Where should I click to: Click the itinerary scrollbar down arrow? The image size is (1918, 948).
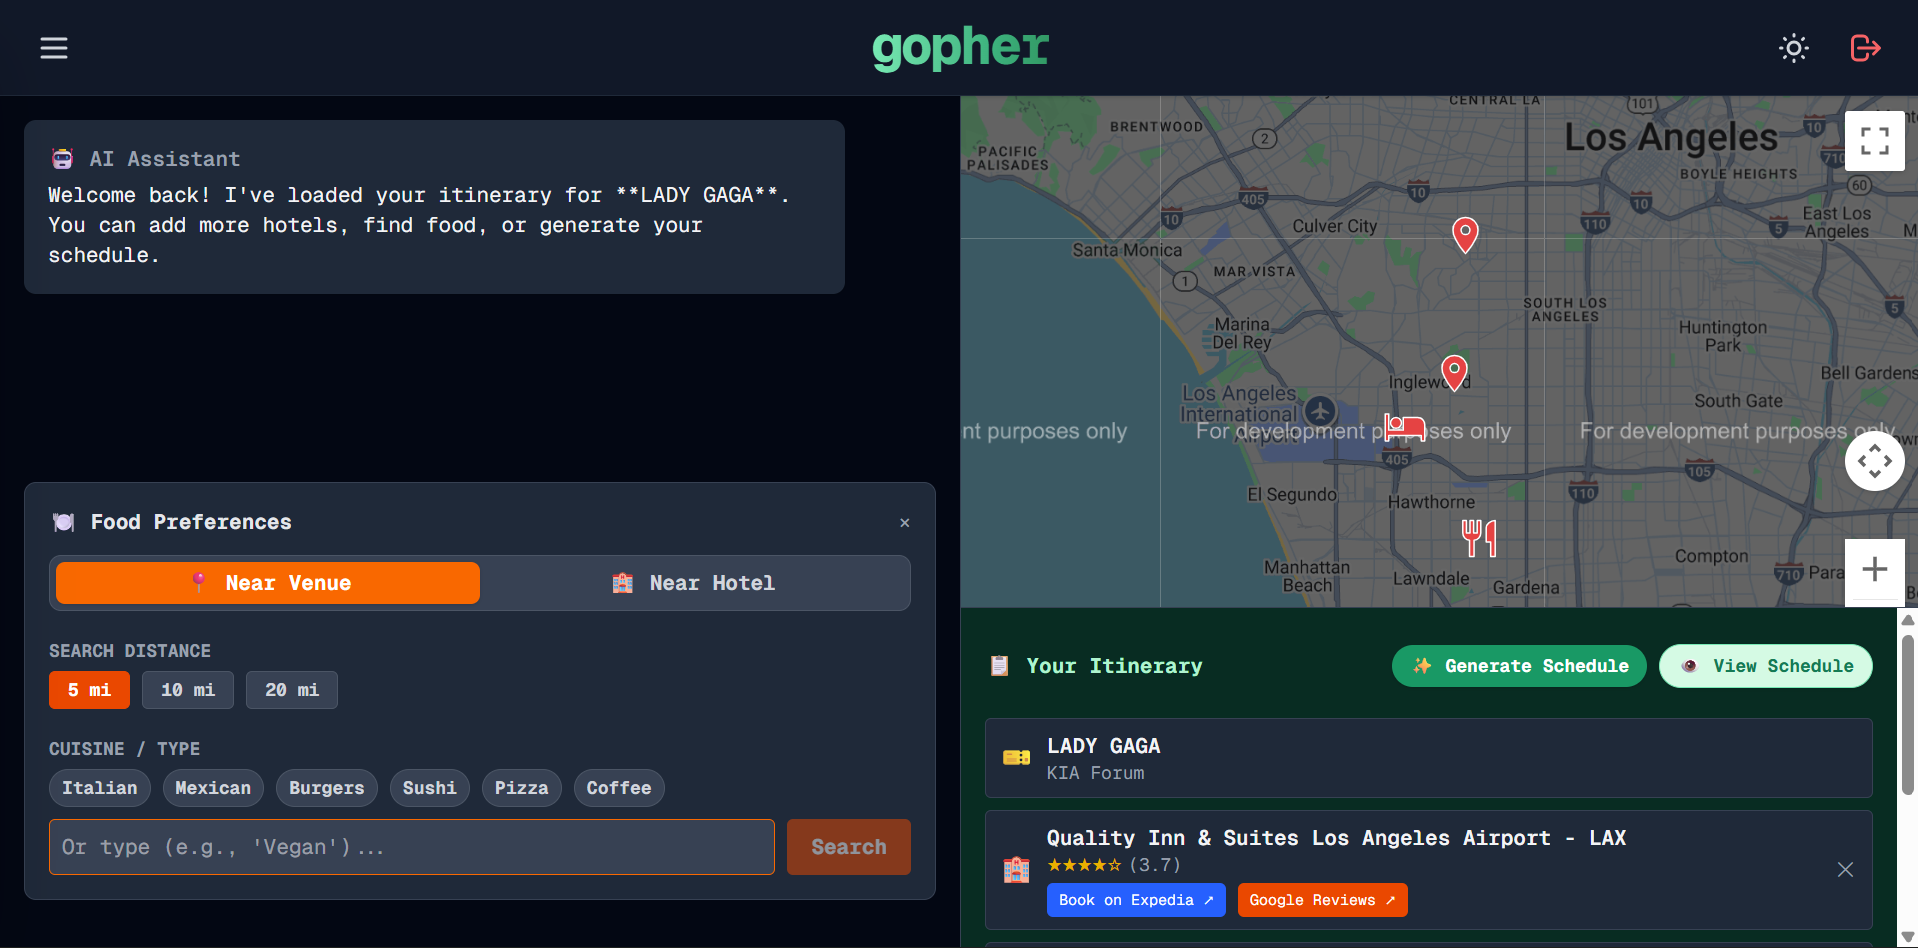(1908, 937)
